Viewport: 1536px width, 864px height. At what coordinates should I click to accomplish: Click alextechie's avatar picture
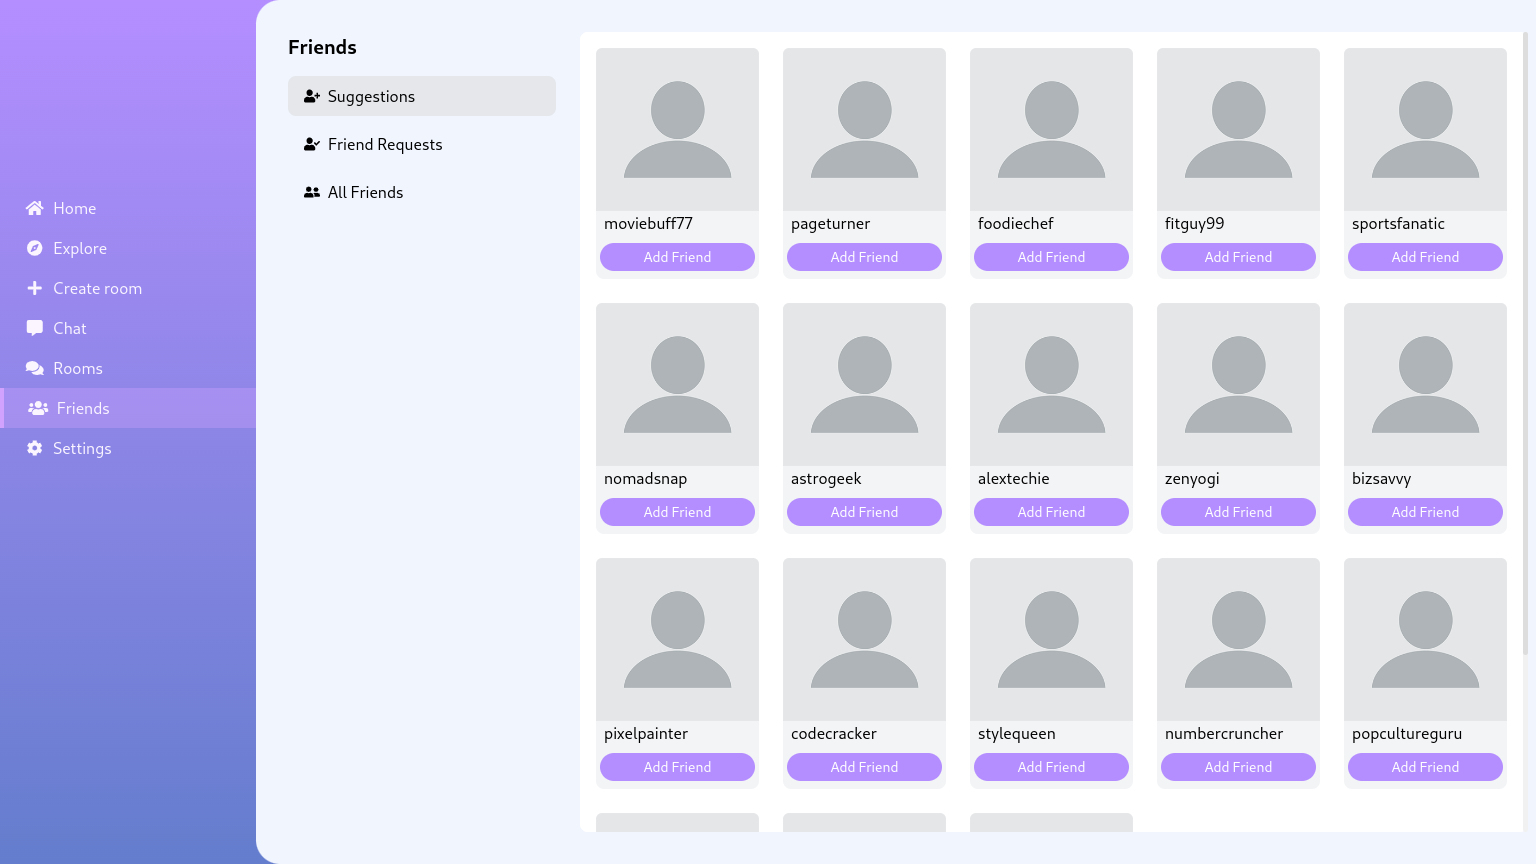[1051, 384]
